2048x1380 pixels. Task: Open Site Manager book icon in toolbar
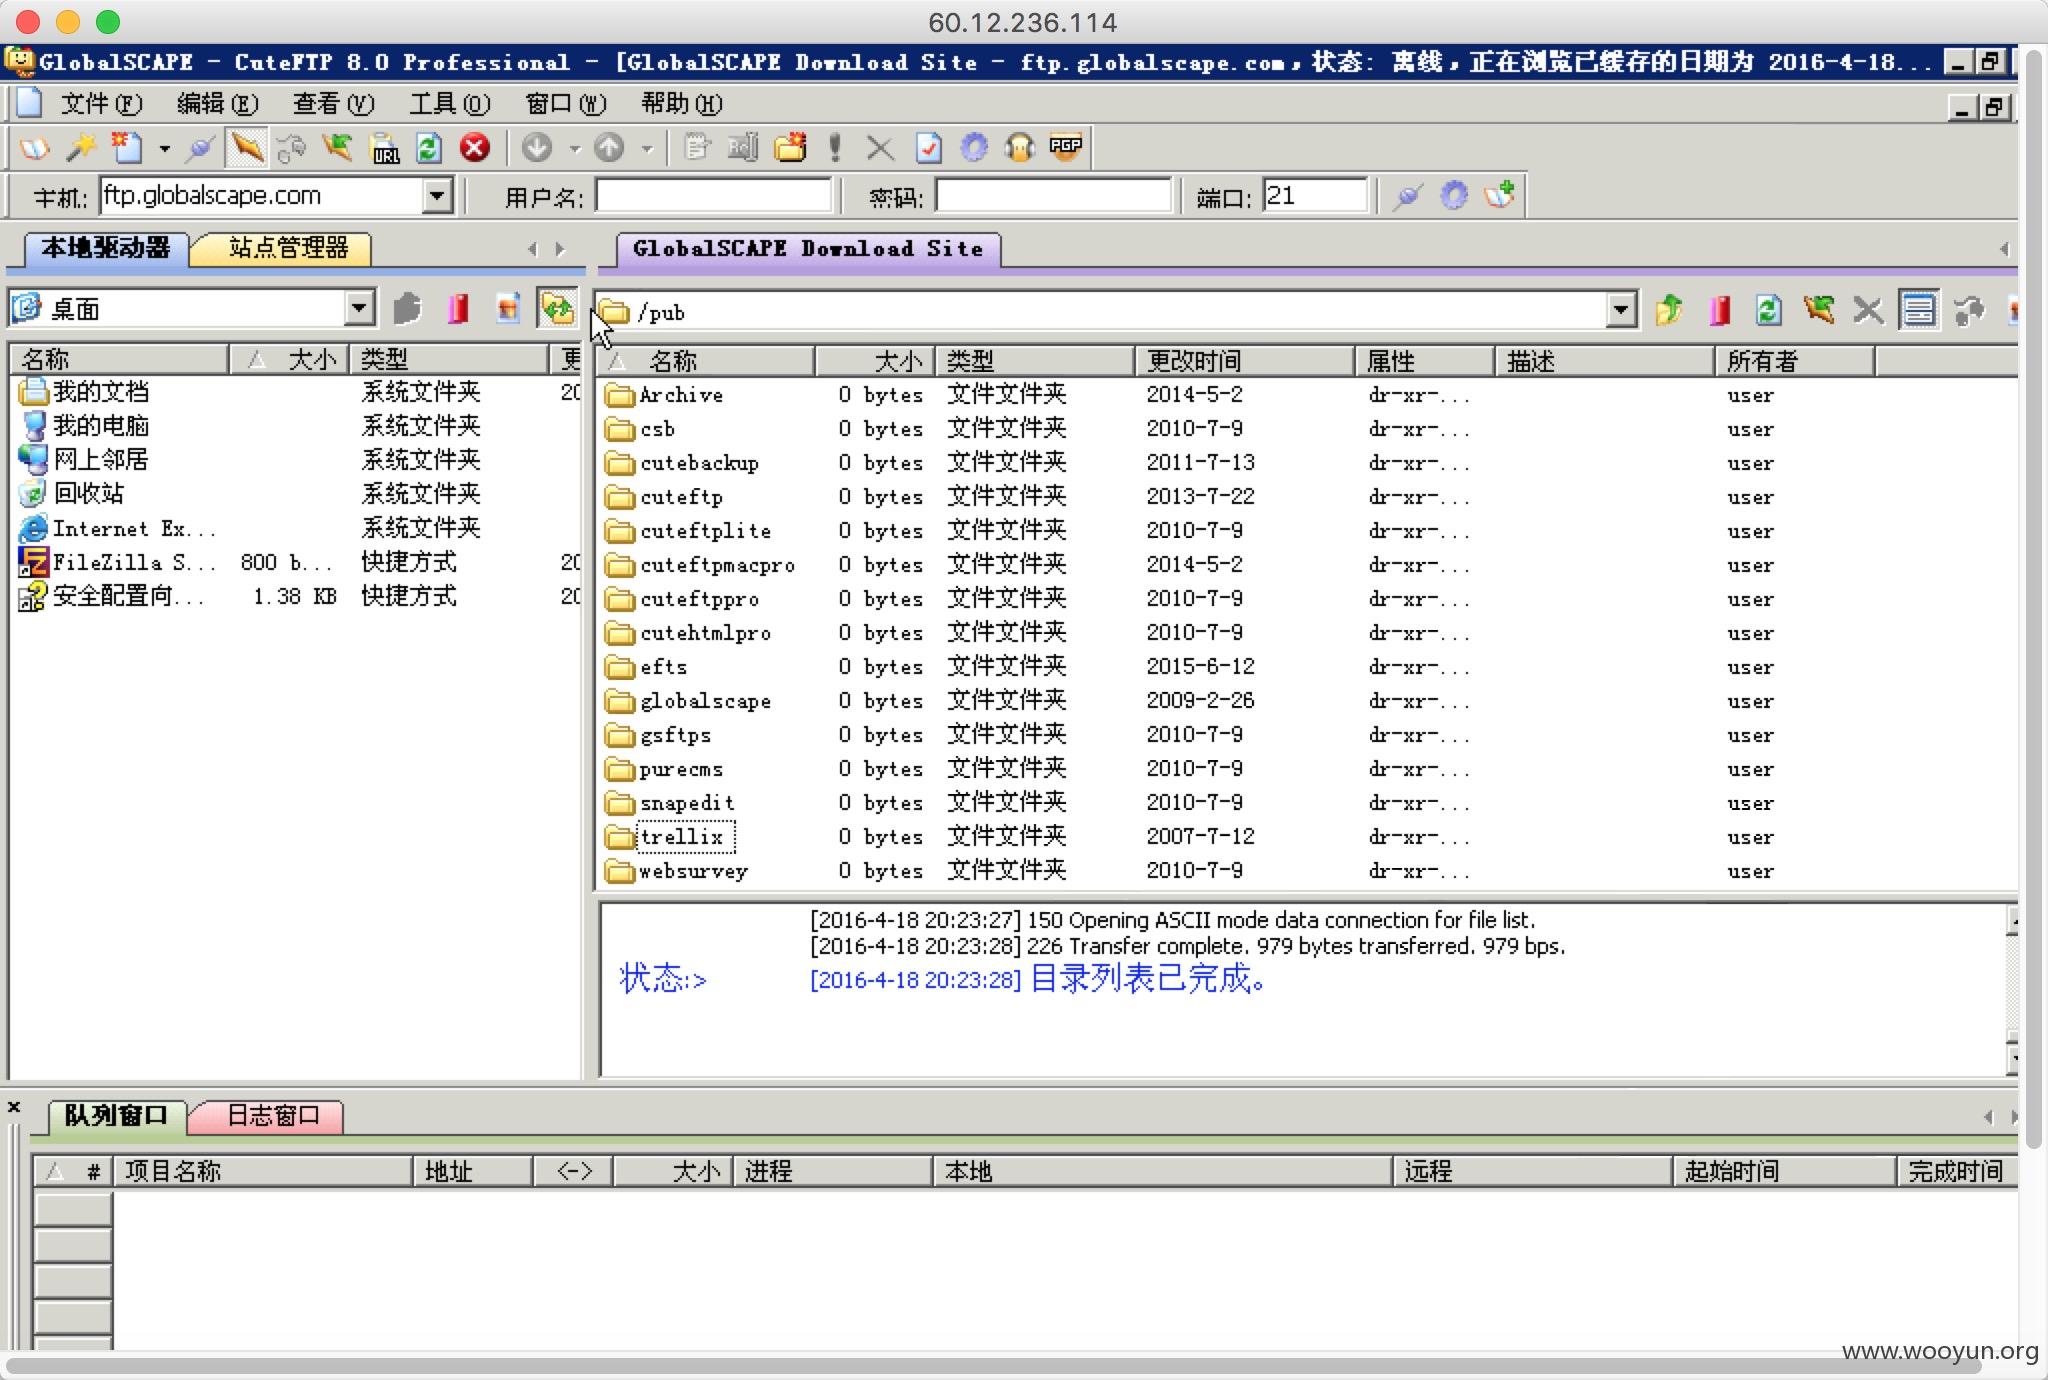pyautogui.click(x=34, y=148)
